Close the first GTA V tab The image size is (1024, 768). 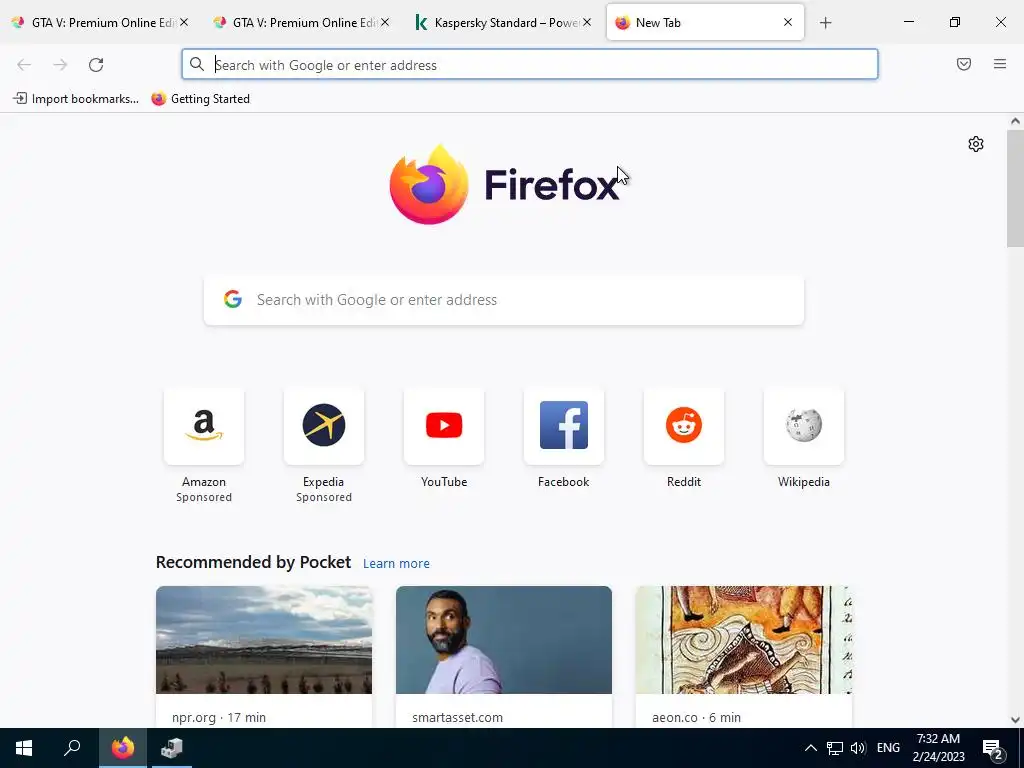point(184,23)
